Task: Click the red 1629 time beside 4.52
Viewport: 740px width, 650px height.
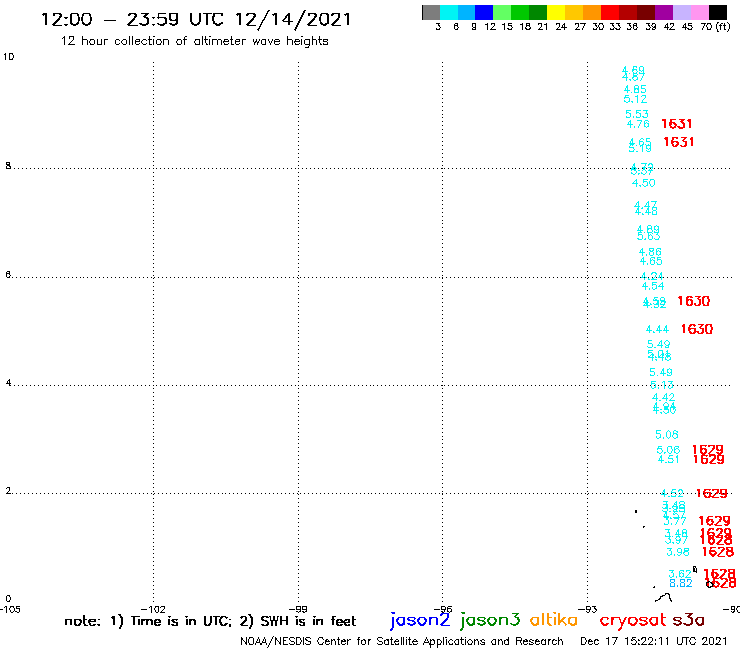Action: pos(712,494)
